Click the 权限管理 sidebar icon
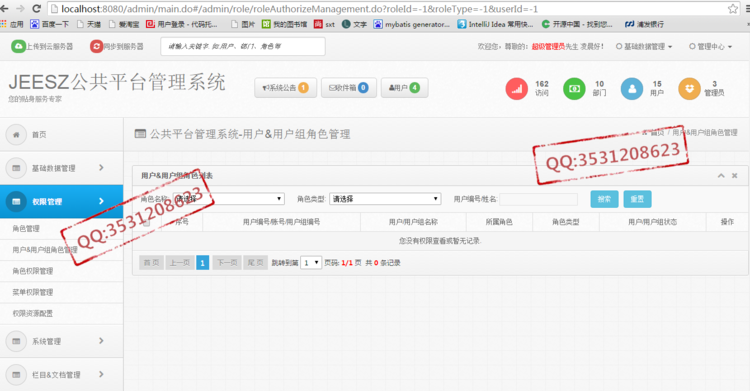Screen dimensions: 750x391 click(x=16, y=201)
